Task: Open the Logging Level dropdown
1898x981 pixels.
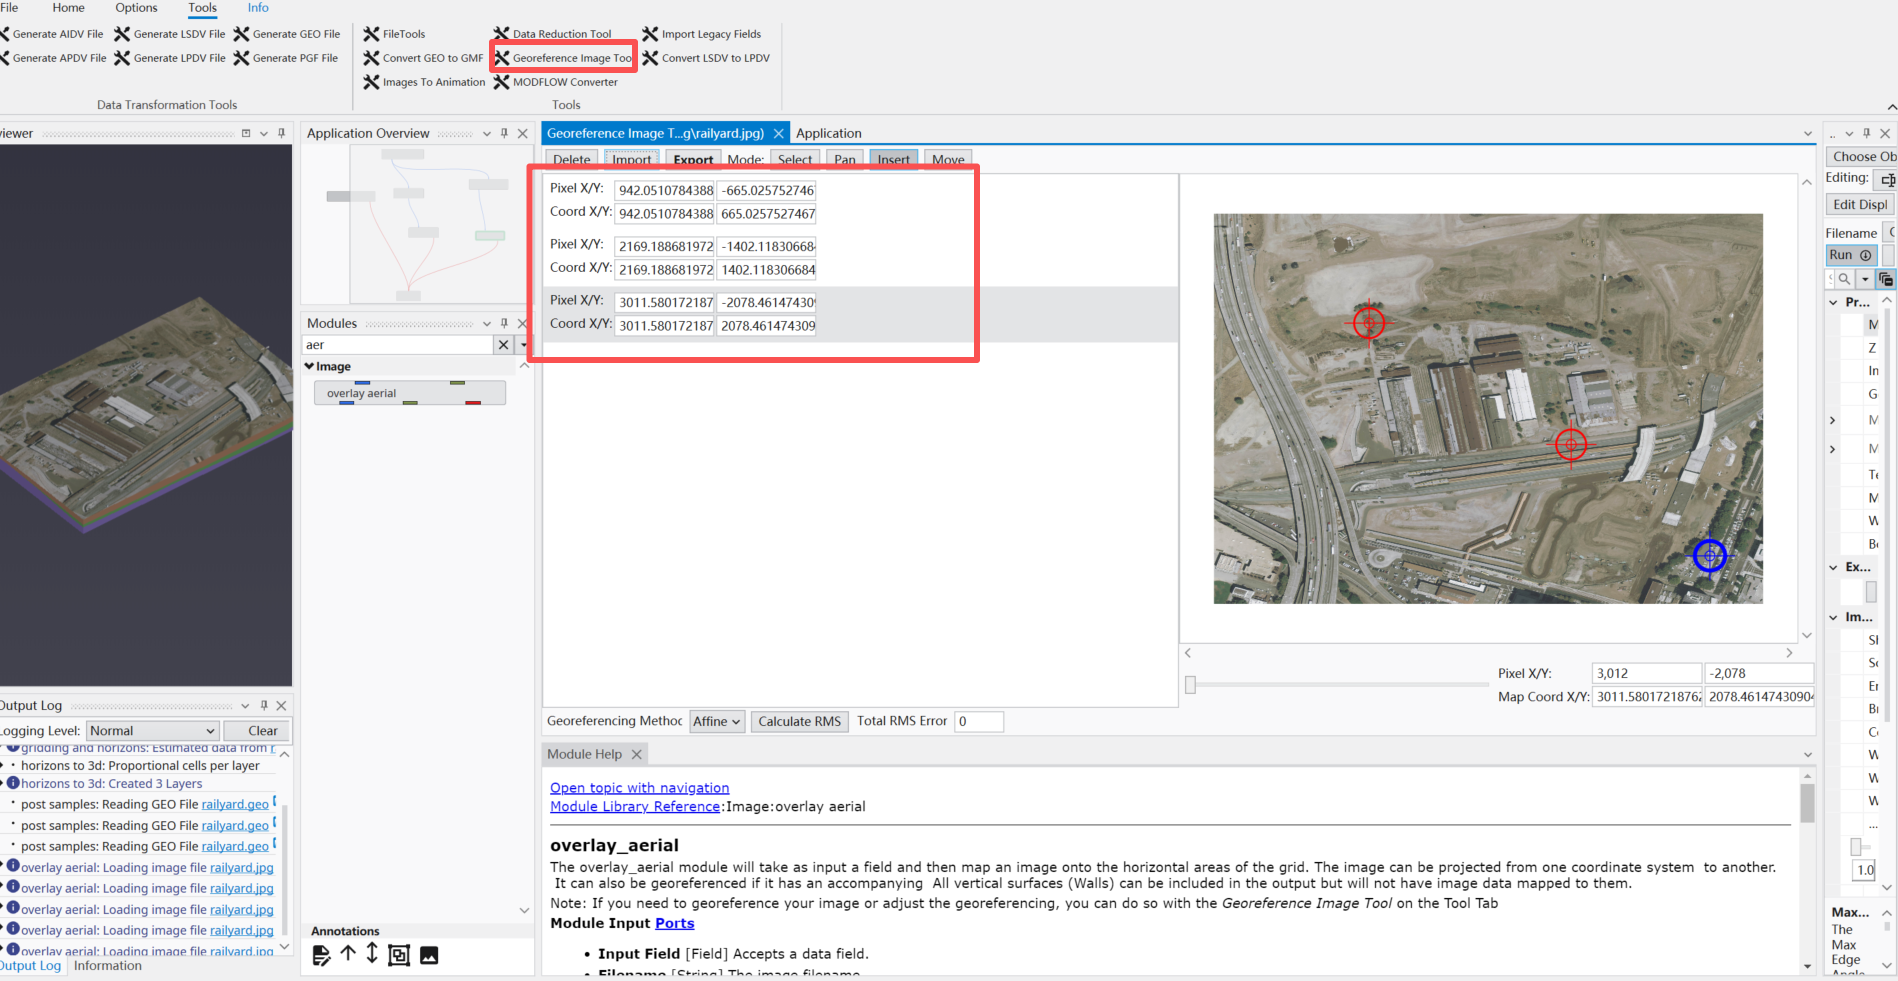Action: coord(152,731)
